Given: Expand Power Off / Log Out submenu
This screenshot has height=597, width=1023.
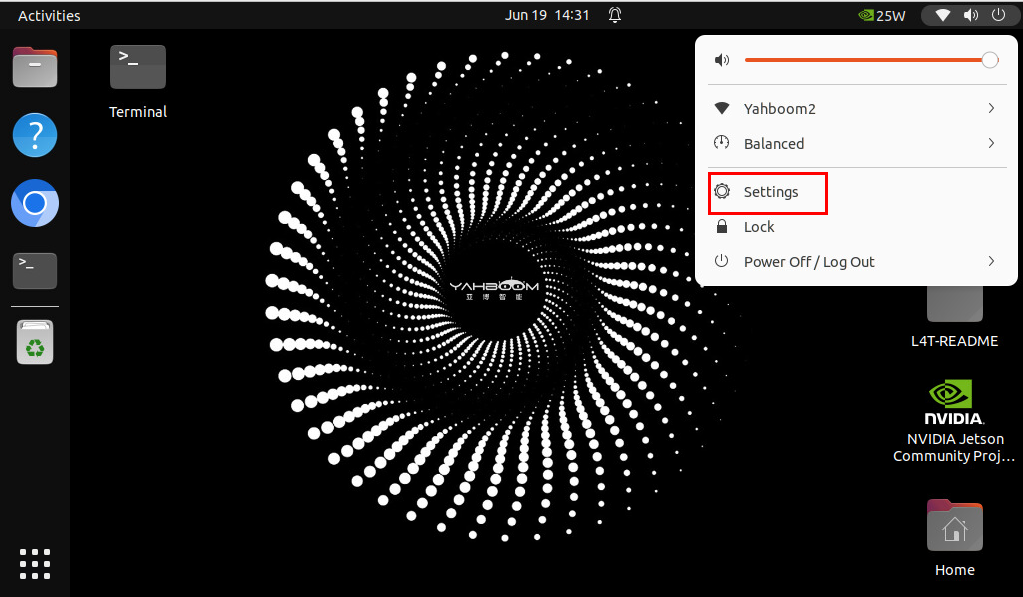Looking at the screenshot, I should pos(990,261).
